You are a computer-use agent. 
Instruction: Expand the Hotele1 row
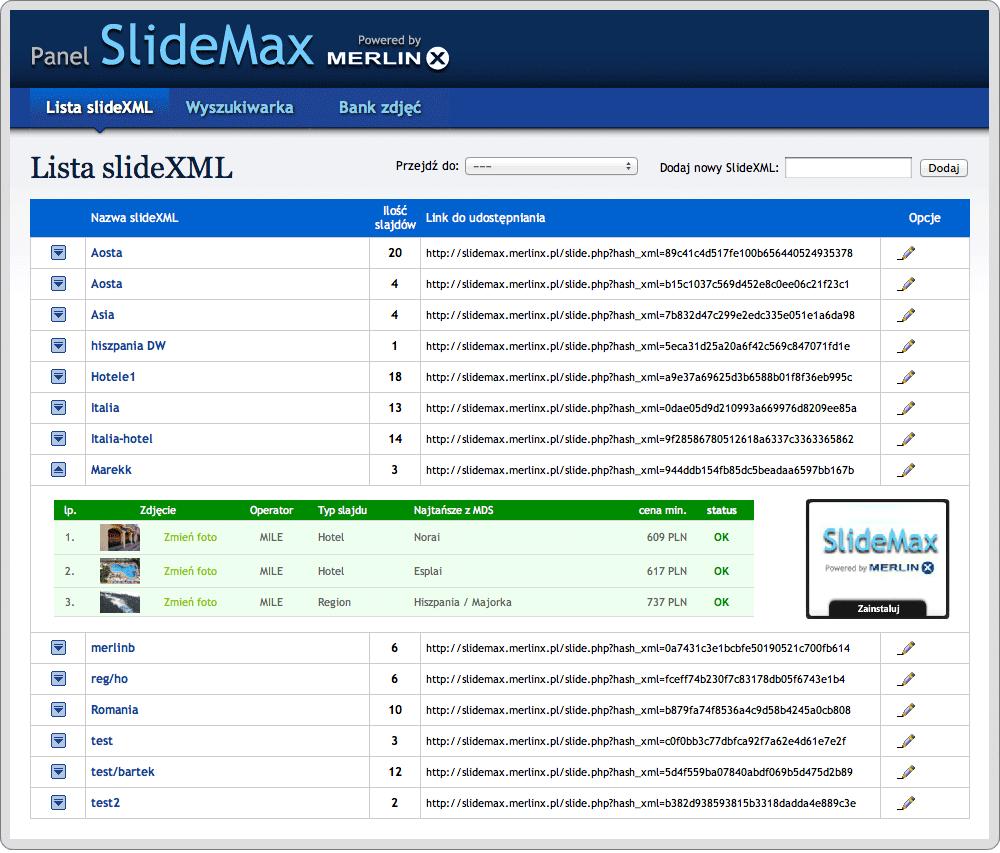coord(58,377)
